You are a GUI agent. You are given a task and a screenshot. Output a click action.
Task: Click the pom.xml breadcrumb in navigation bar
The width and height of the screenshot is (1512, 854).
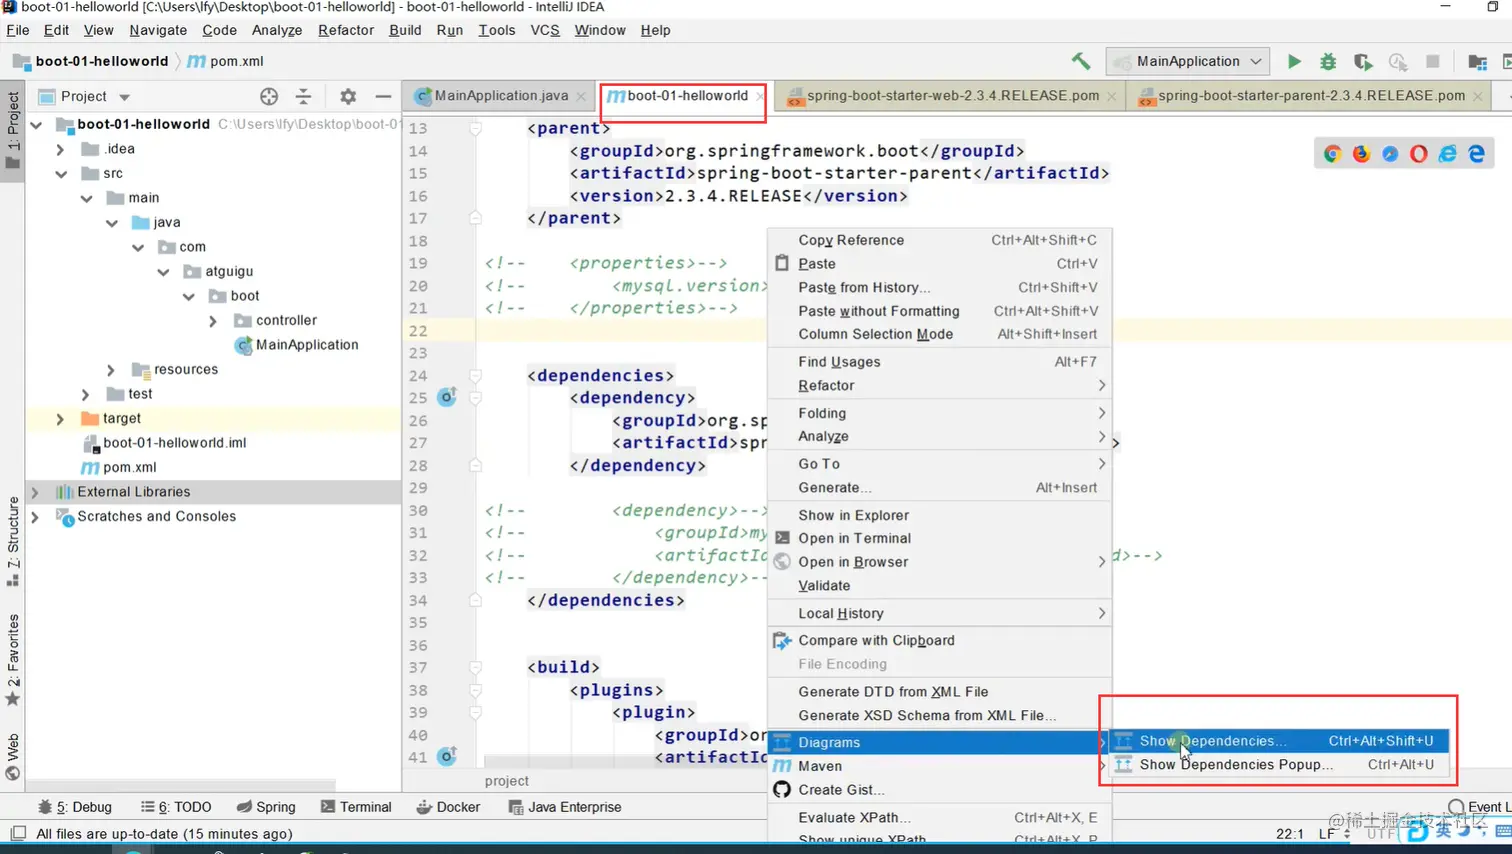tap(227, 61)
